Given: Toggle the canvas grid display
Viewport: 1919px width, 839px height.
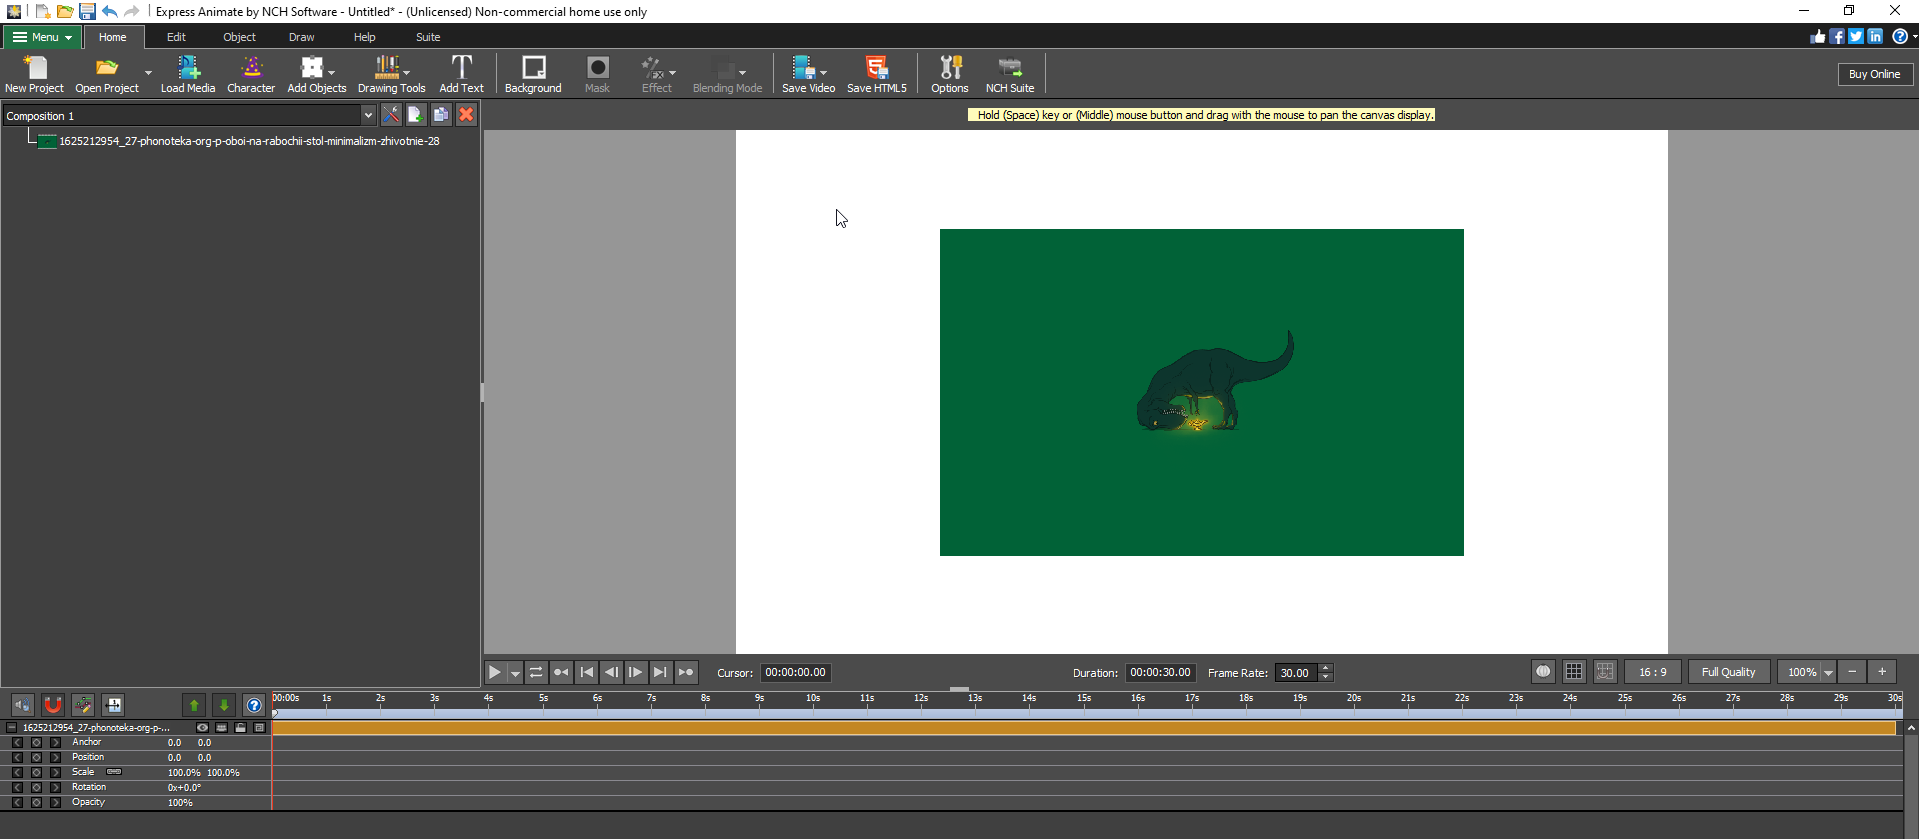Looking at the screenshot, I should [x=1574, y=672].
